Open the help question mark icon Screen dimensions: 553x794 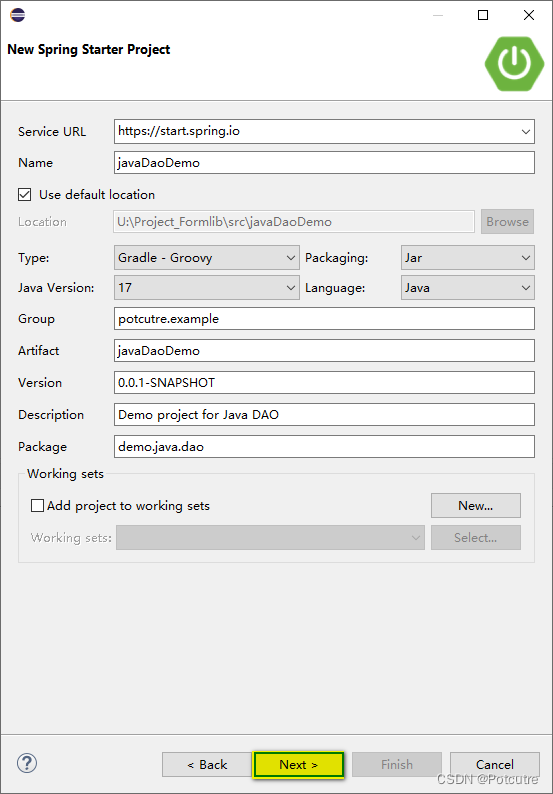[27, 763]
